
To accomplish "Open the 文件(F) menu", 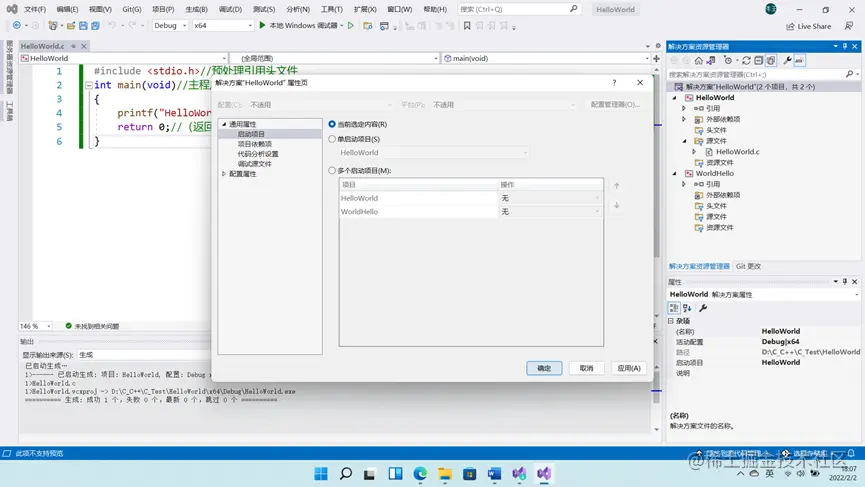I will [35, 9].
